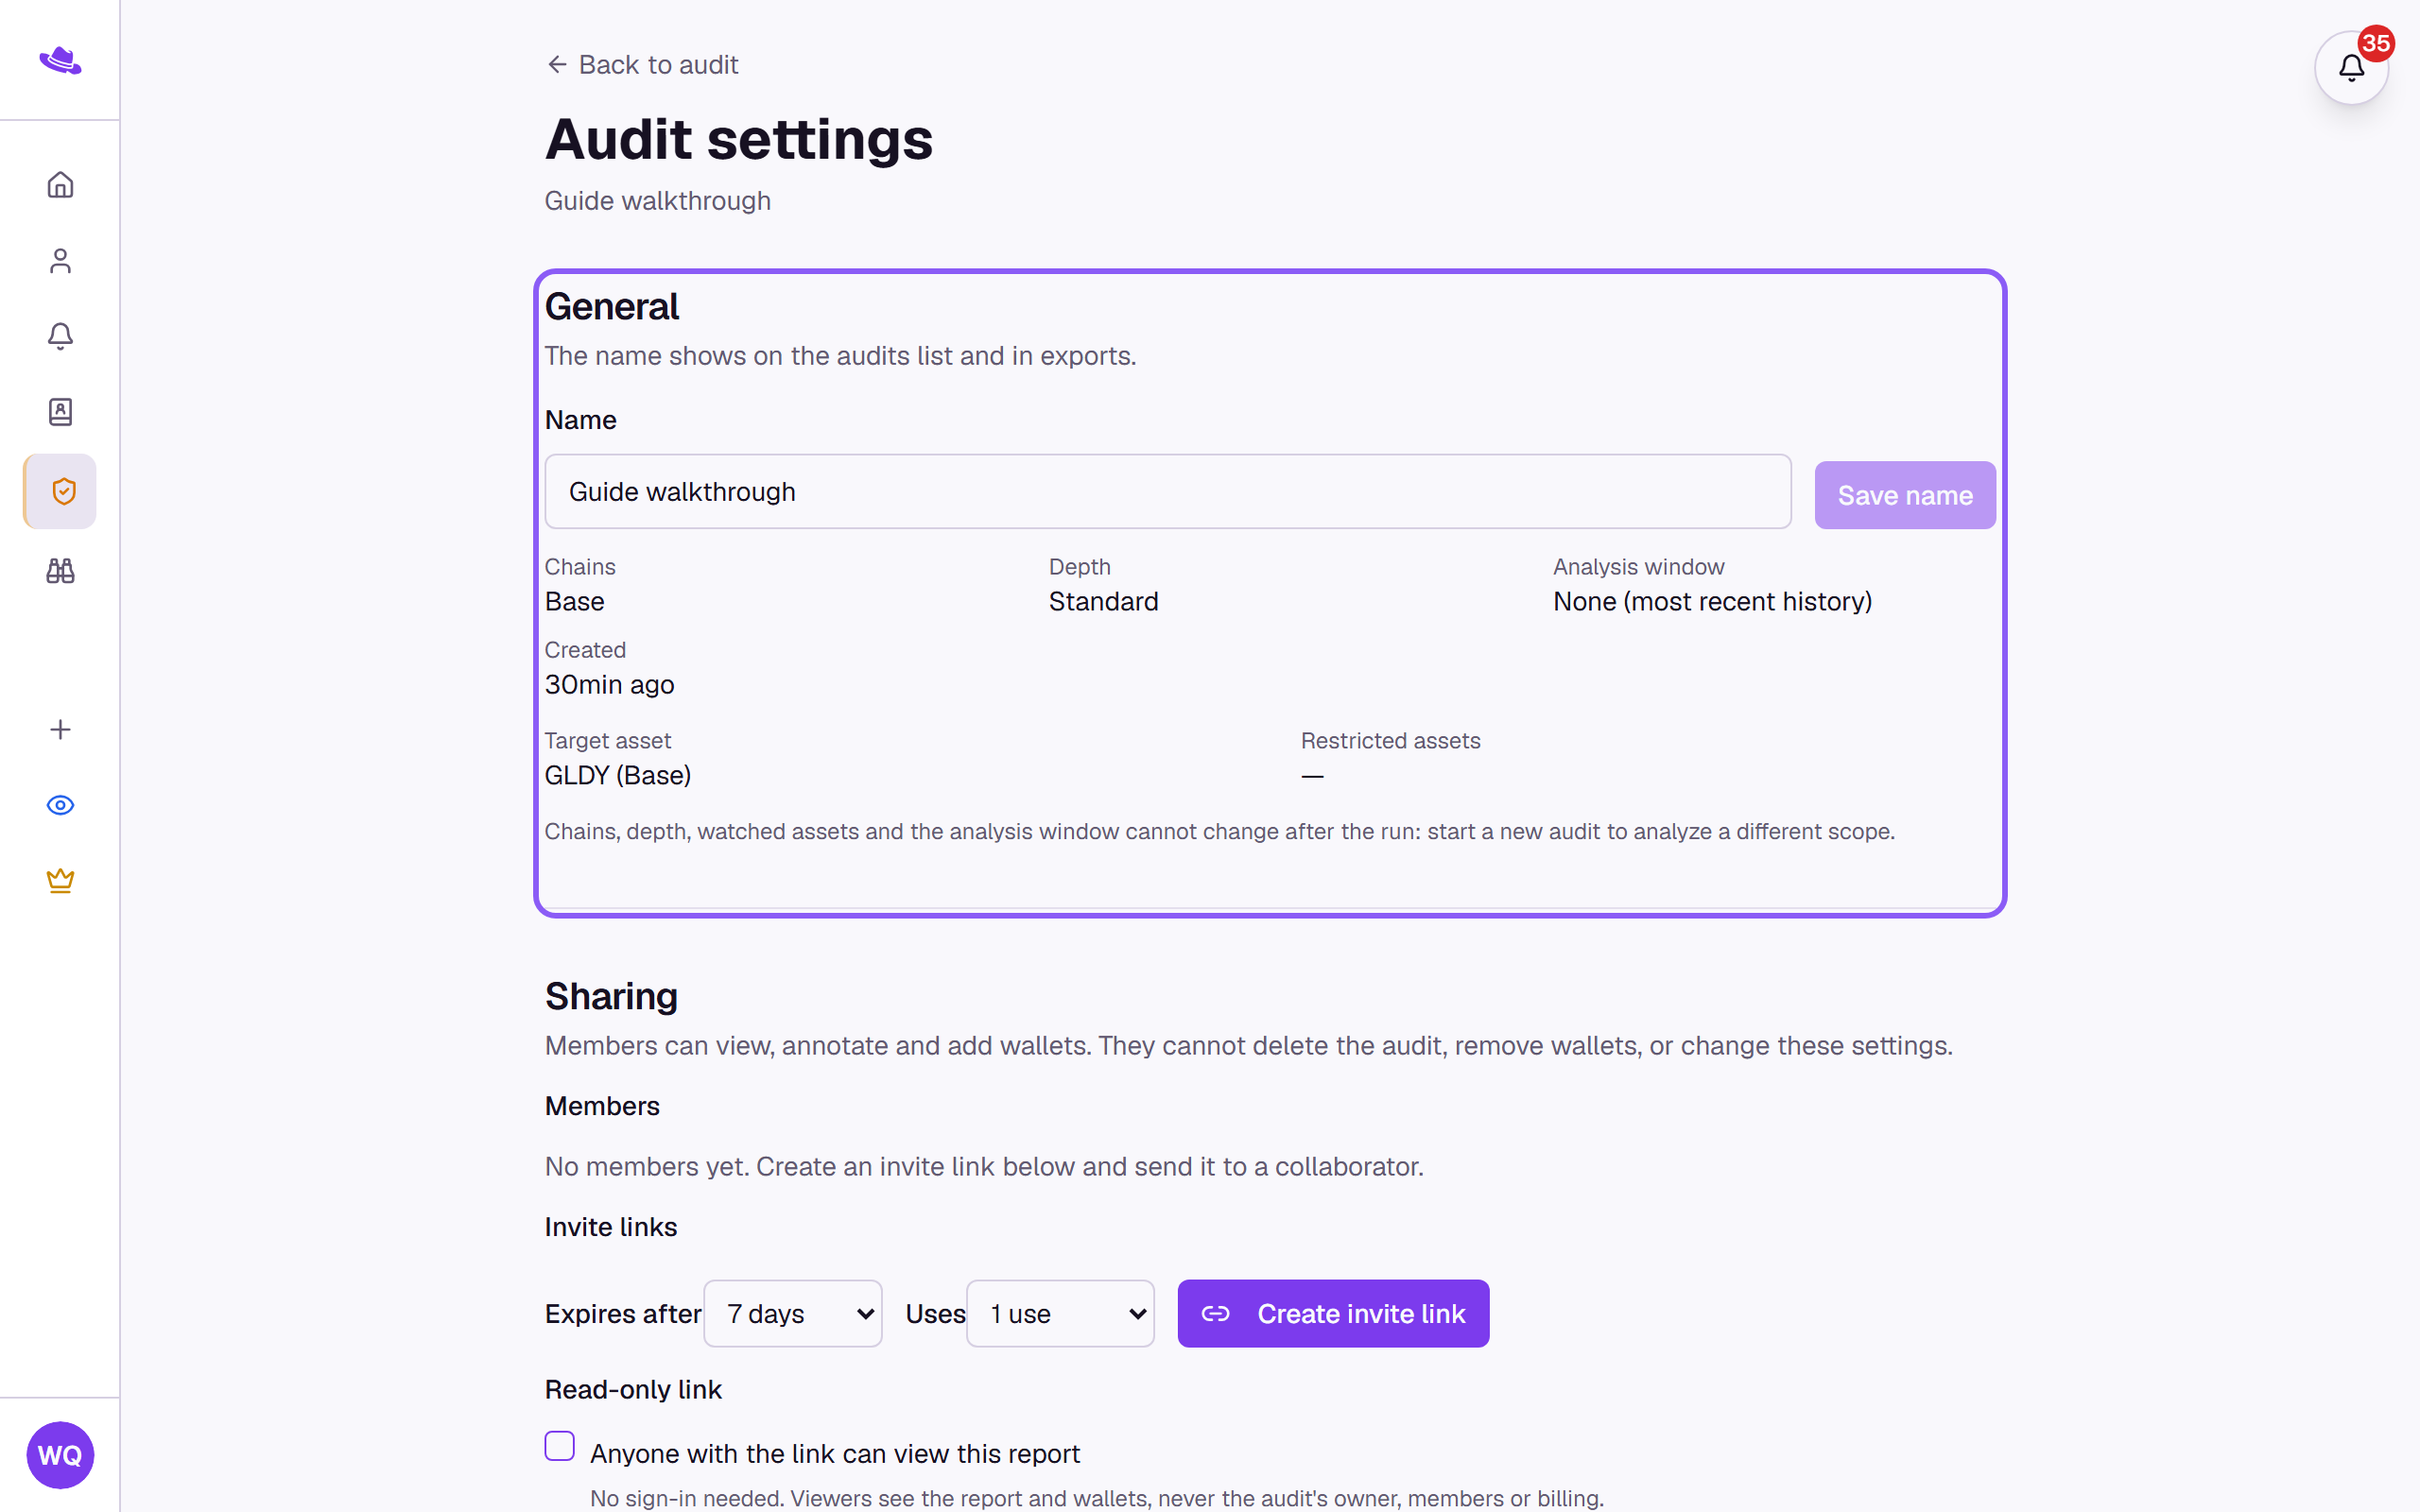This screenshot has height=1512, width=2420.
Task: Go back via Back to audit link
Action: [642, 65]
